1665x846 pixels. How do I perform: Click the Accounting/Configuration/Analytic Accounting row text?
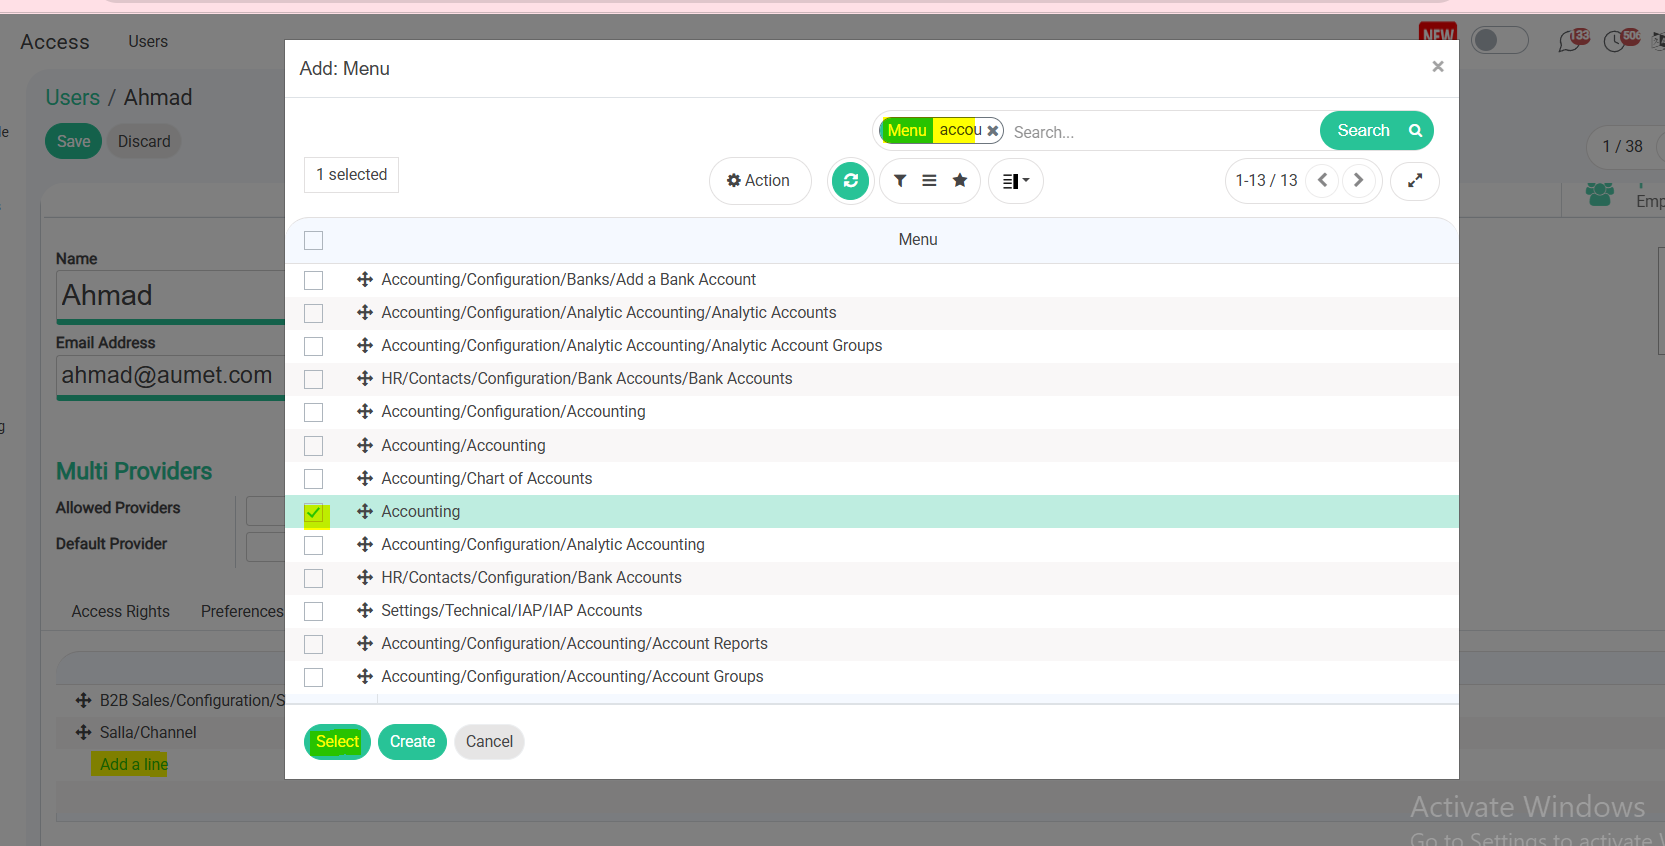(543, 545)
